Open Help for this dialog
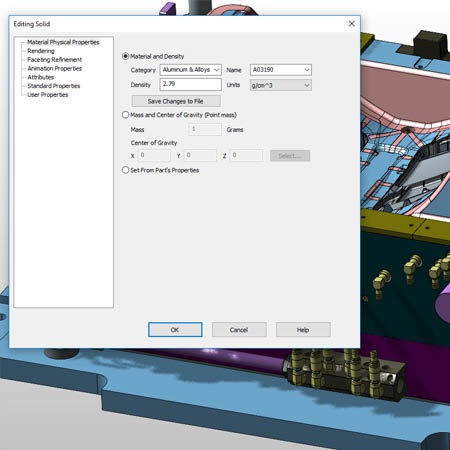The width and height of the screenshot is (450, 450). tap(303, 330)
